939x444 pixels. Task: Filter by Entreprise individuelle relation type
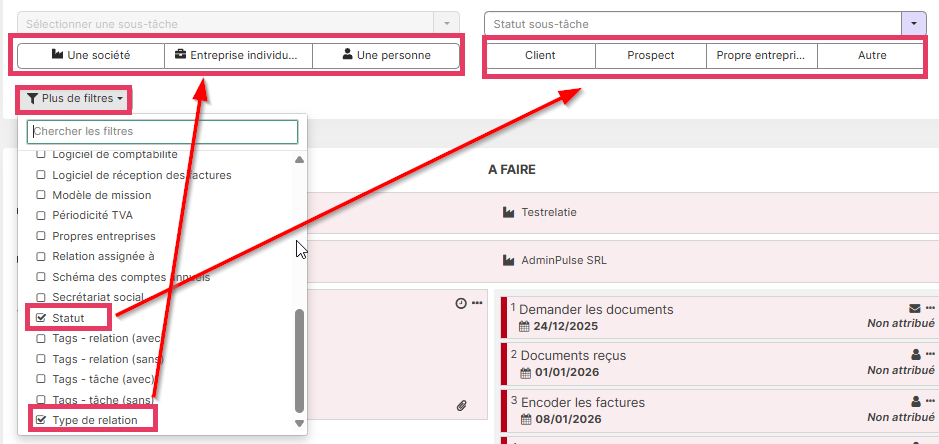pyautogui.click(x=238, y=56)
